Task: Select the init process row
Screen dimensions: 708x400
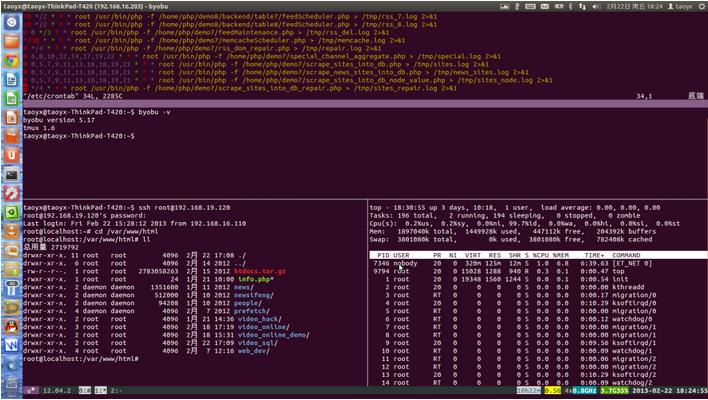Action: pyautogui.click(x=499, y=279)
